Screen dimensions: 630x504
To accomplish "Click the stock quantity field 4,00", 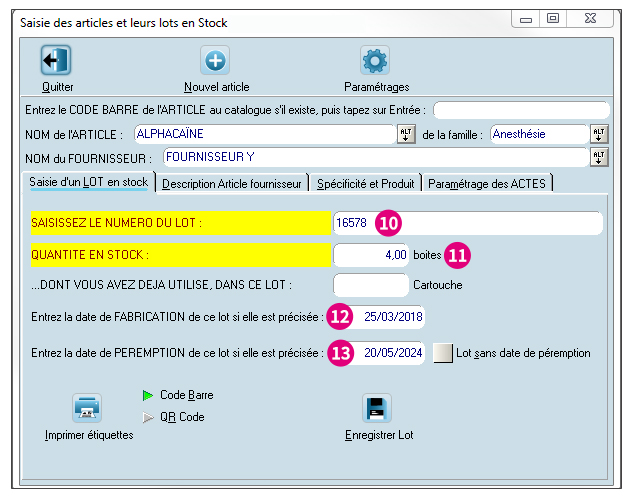I will (371, 255).
